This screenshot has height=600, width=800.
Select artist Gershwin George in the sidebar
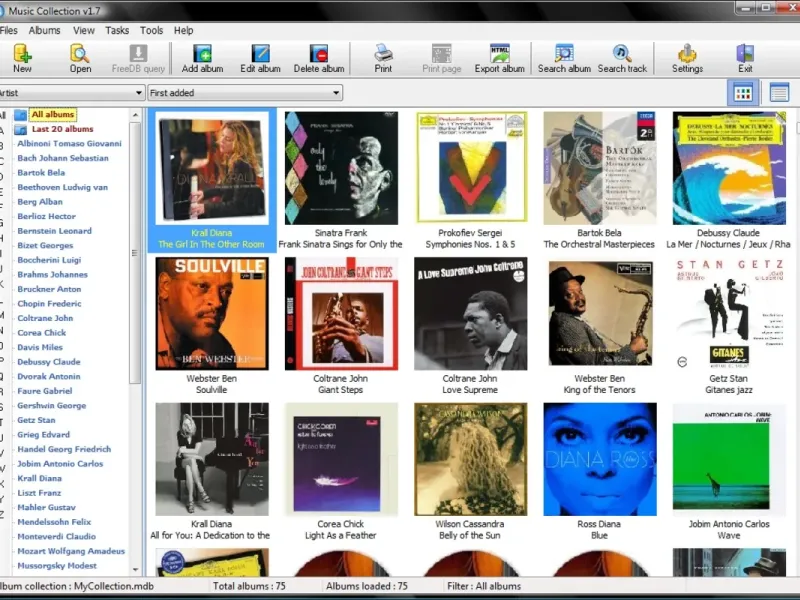(52, 406)
